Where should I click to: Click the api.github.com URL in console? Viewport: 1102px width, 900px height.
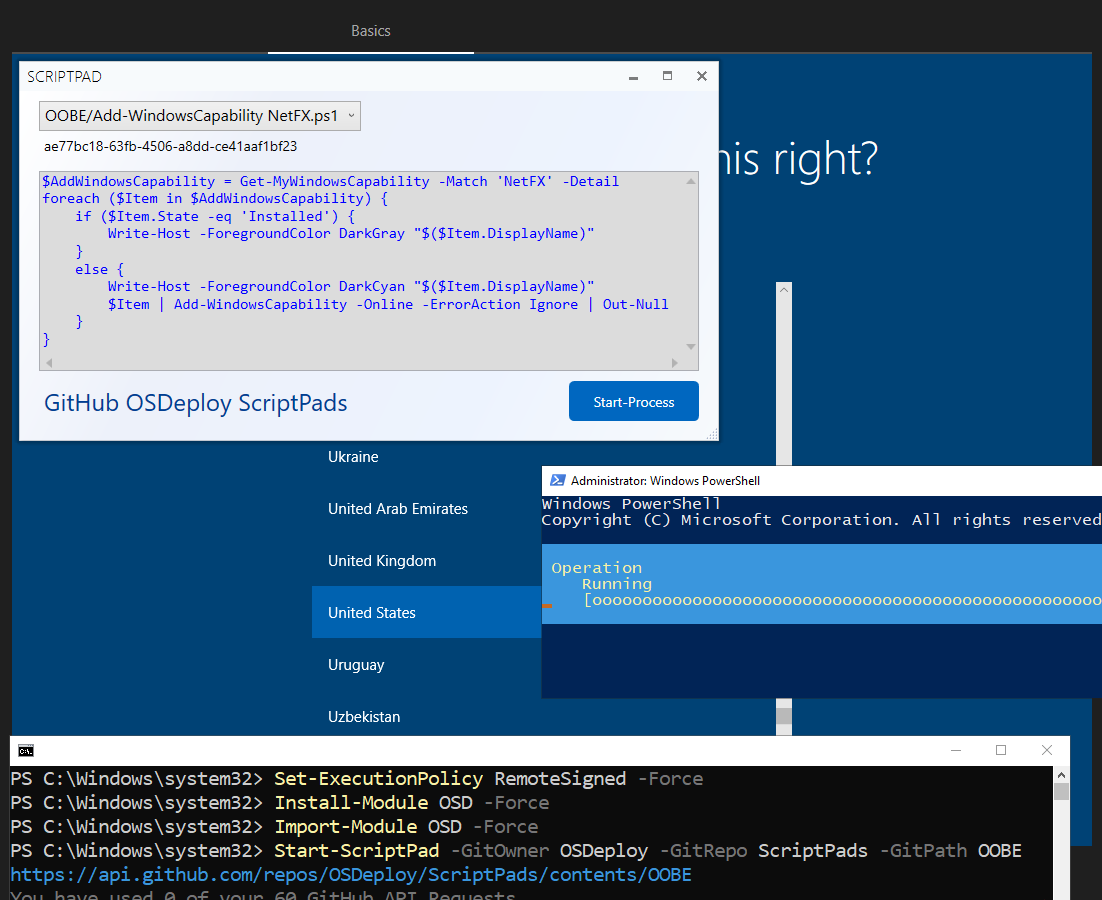tap(351, 875)
